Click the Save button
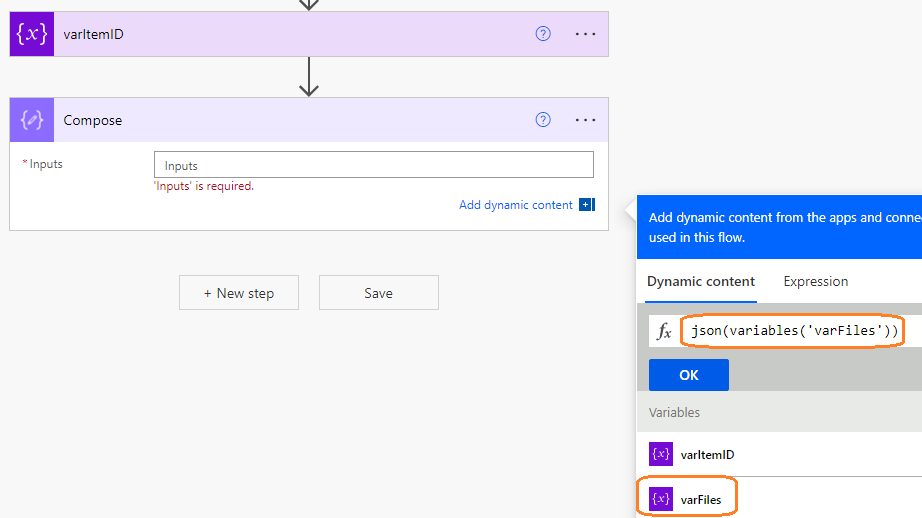The height and width of the screenshot is (518, 922). point(378,293)
